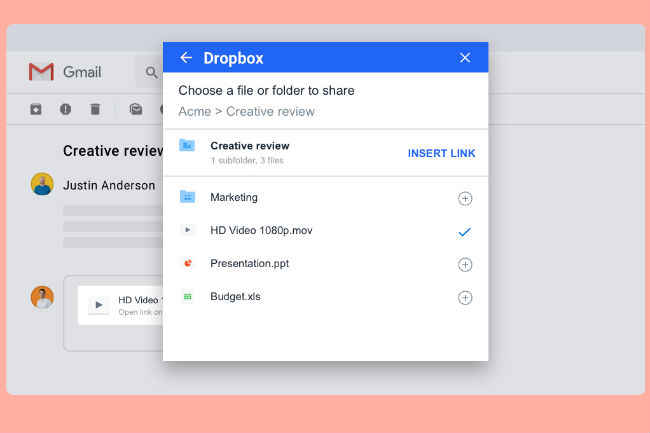
Task: Click the Creative review folder icon
Action: click(x=187, y=145)
